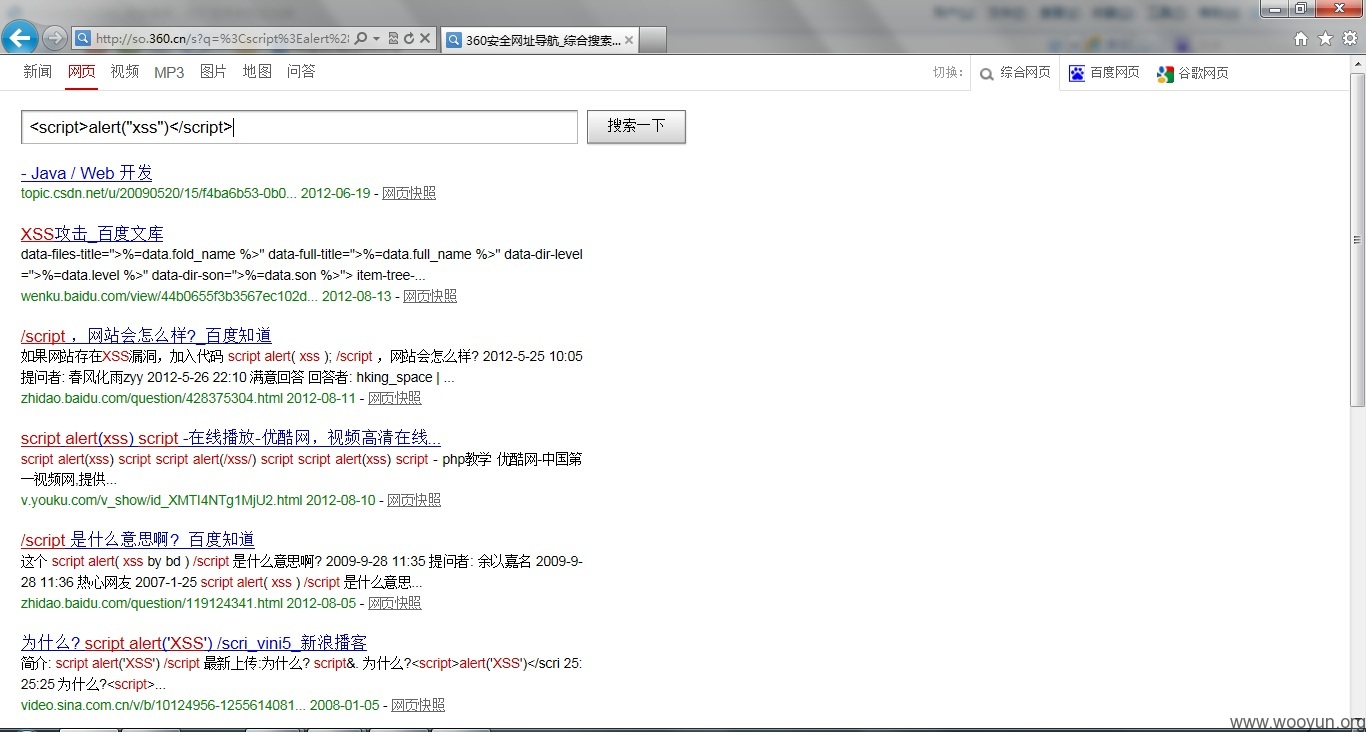The width and height of the screenshot is (1366, 732).
Task: Open the browser Home icon
Action: pyautogui.click(x=1301, y=39)
